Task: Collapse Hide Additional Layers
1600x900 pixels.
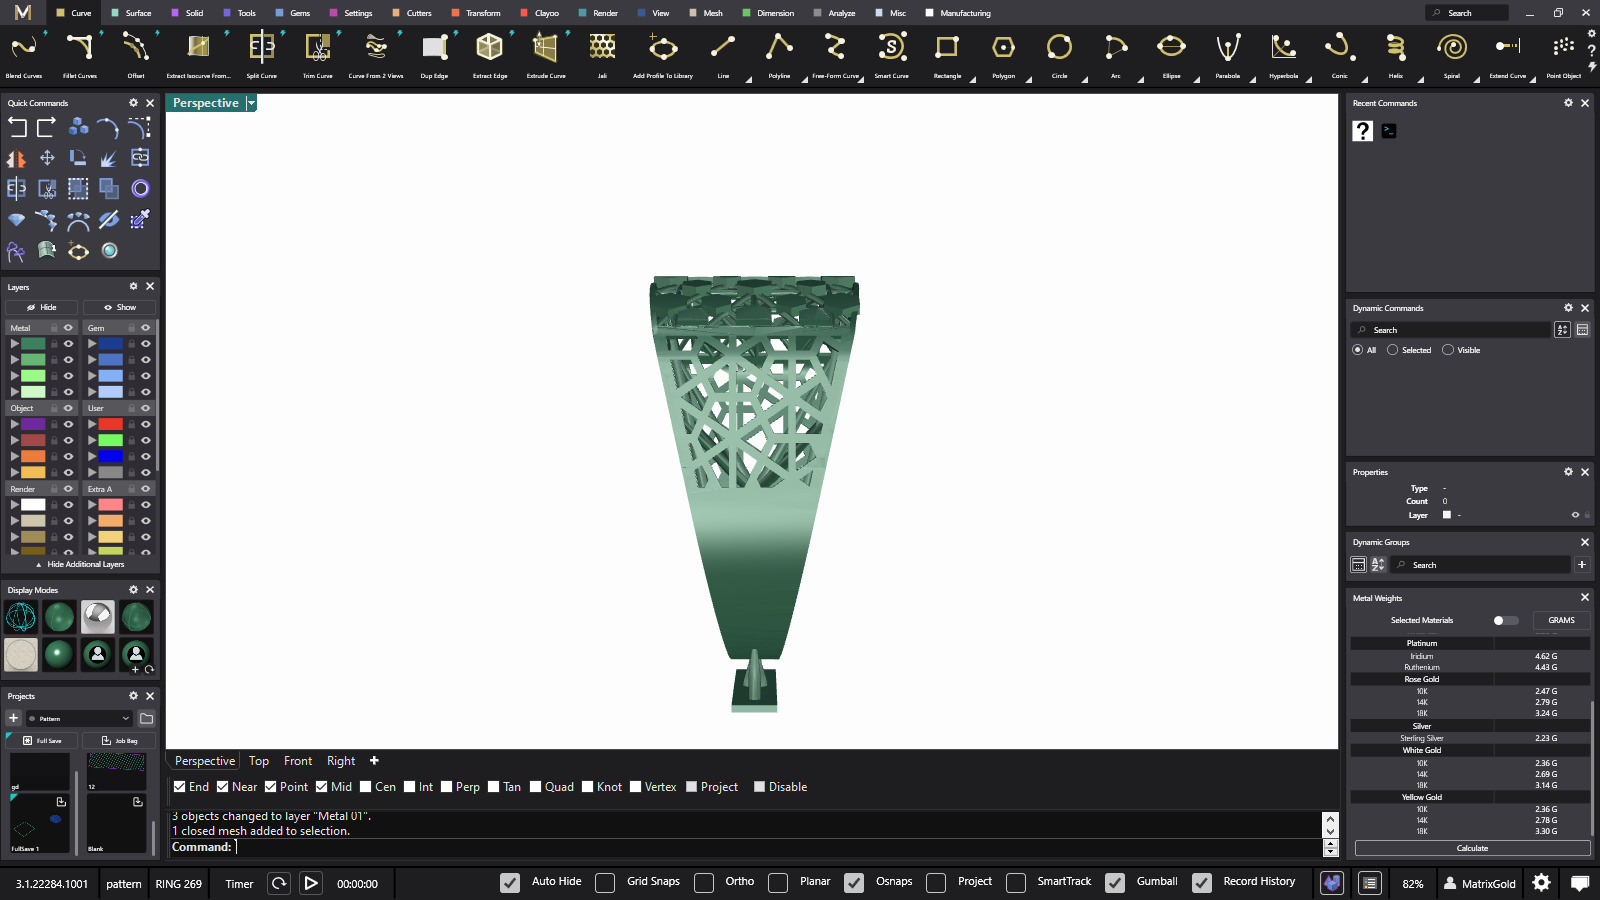Action: 80,565
